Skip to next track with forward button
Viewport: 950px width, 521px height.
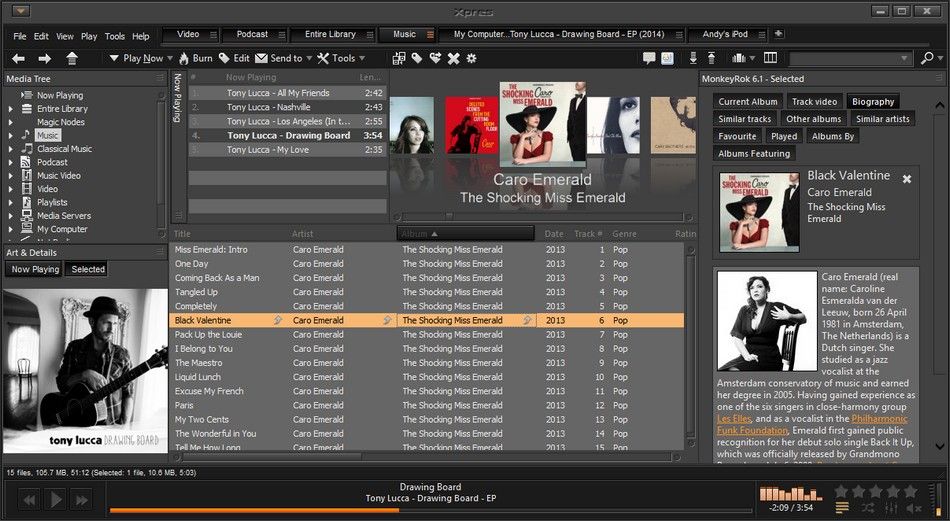click(82, 500)
